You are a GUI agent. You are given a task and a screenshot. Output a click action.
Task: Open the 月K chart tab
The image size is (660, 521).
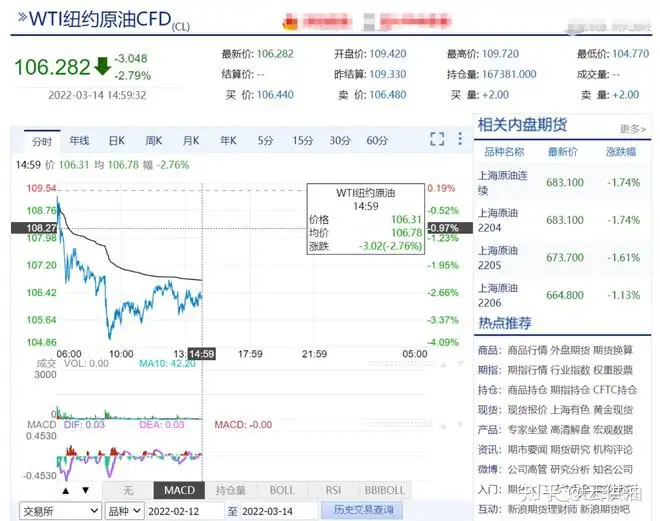(x=191, y=141)
